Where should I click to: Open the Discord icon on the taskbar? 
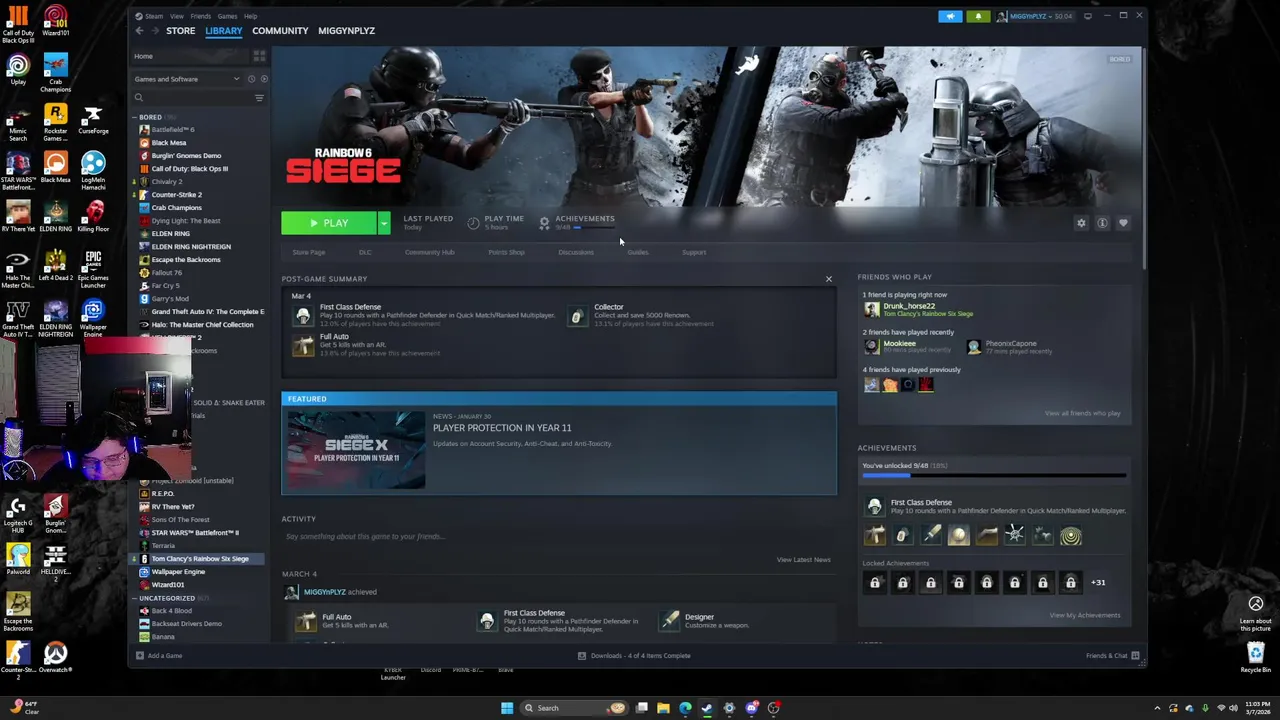coord(751,708)
